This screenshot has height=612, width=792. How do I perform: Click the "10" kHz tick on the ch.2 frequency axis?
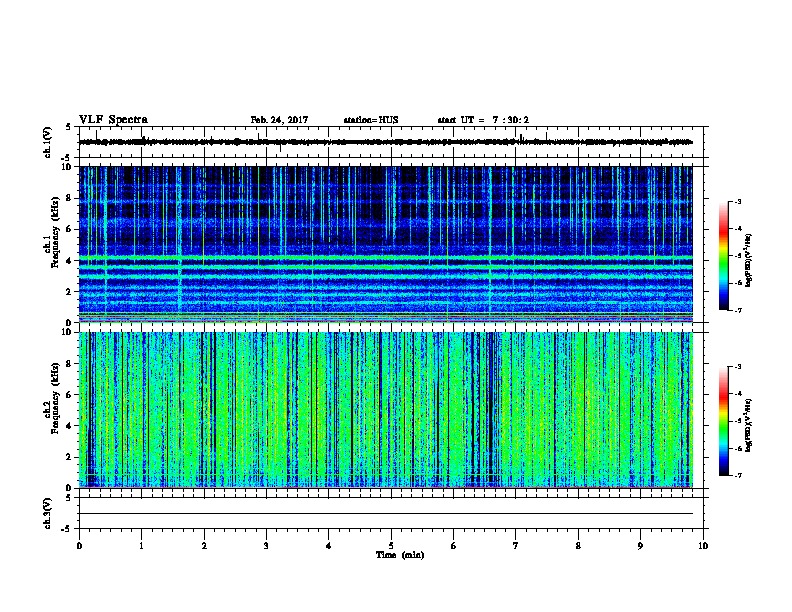(67, 332)
